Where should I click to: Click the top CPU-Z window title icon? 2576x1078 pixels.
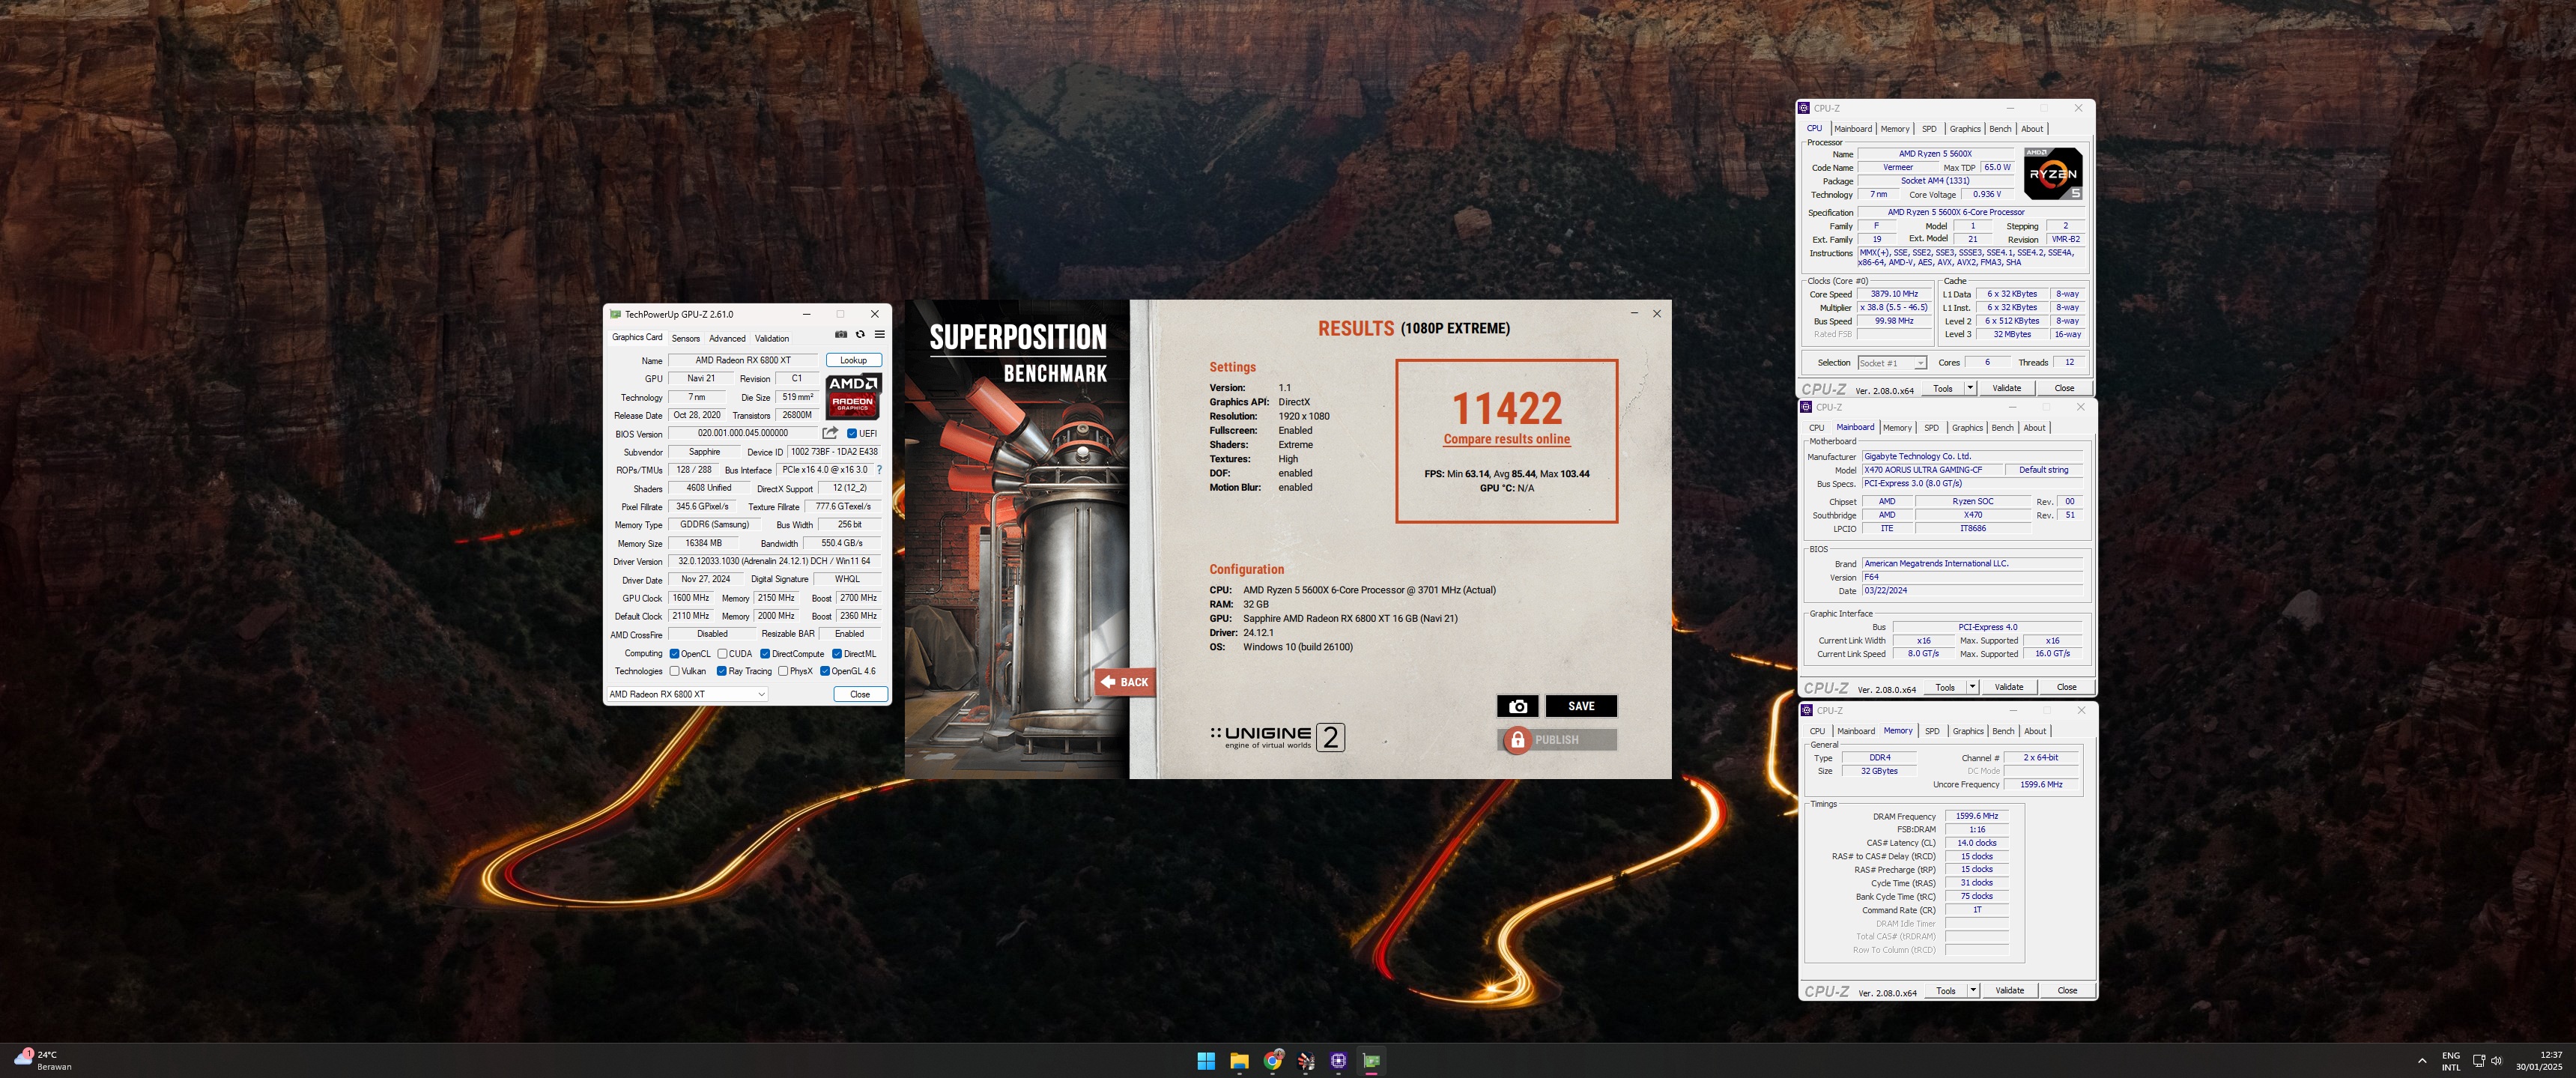[x=1804, y=108]
